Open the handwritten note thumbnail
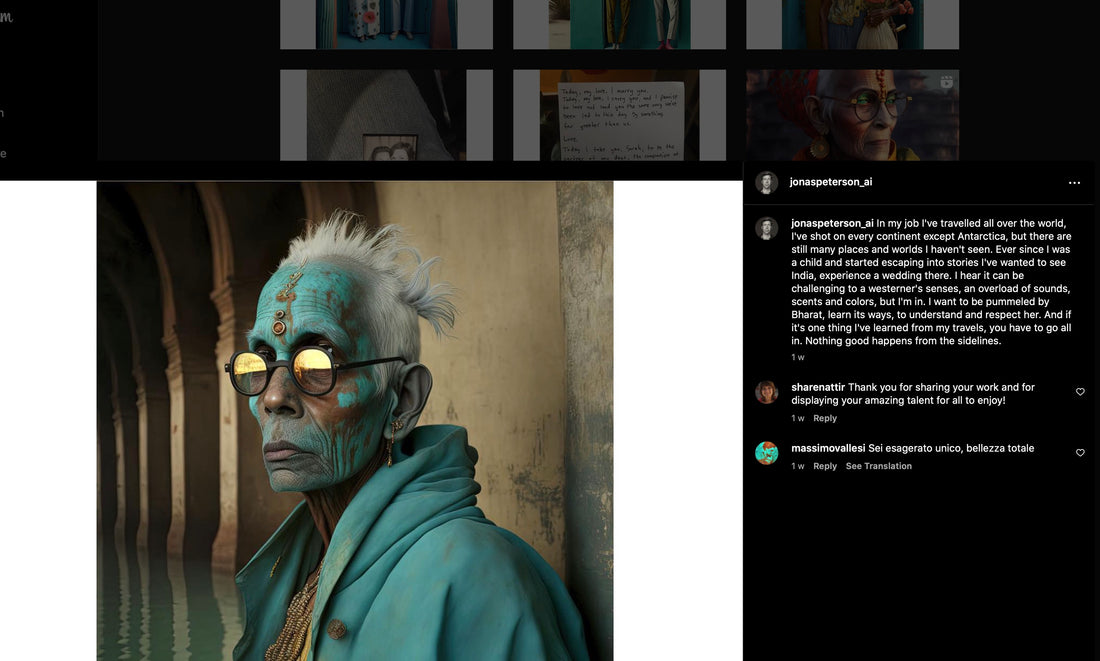The image size is (1100, 661). point(619,115)
